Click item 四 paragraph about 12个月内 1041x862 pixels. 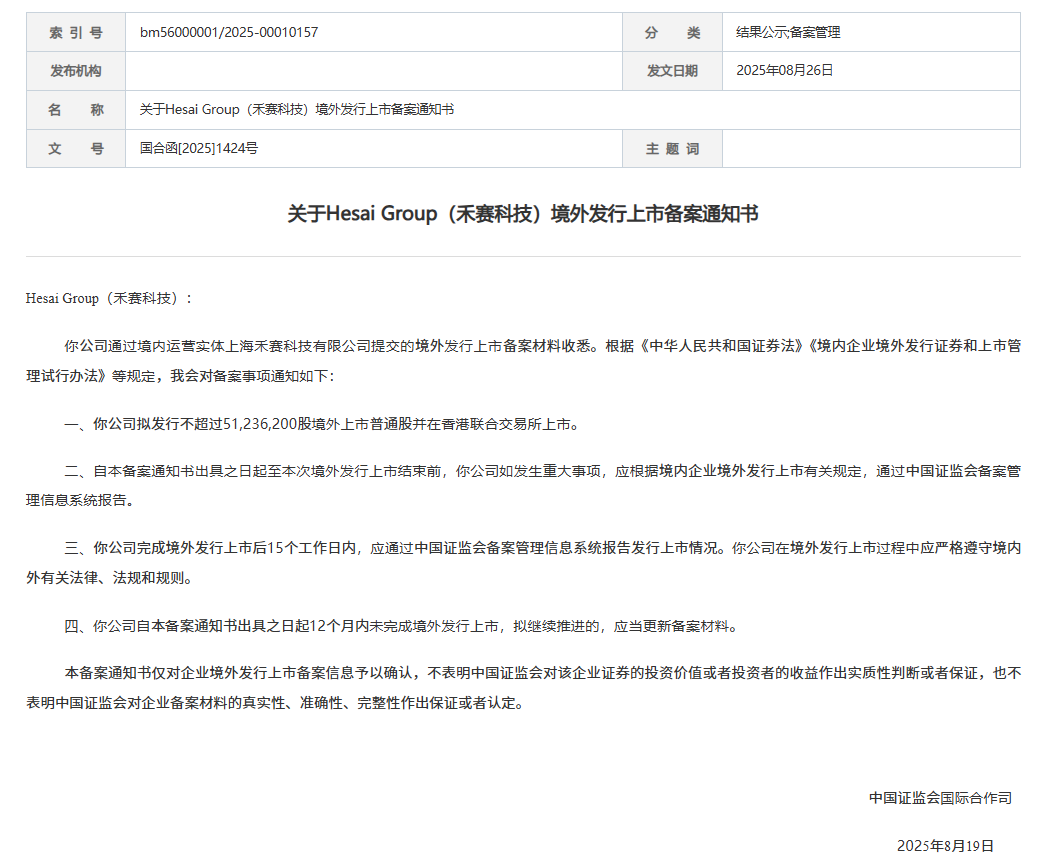[x=402, y=626]
